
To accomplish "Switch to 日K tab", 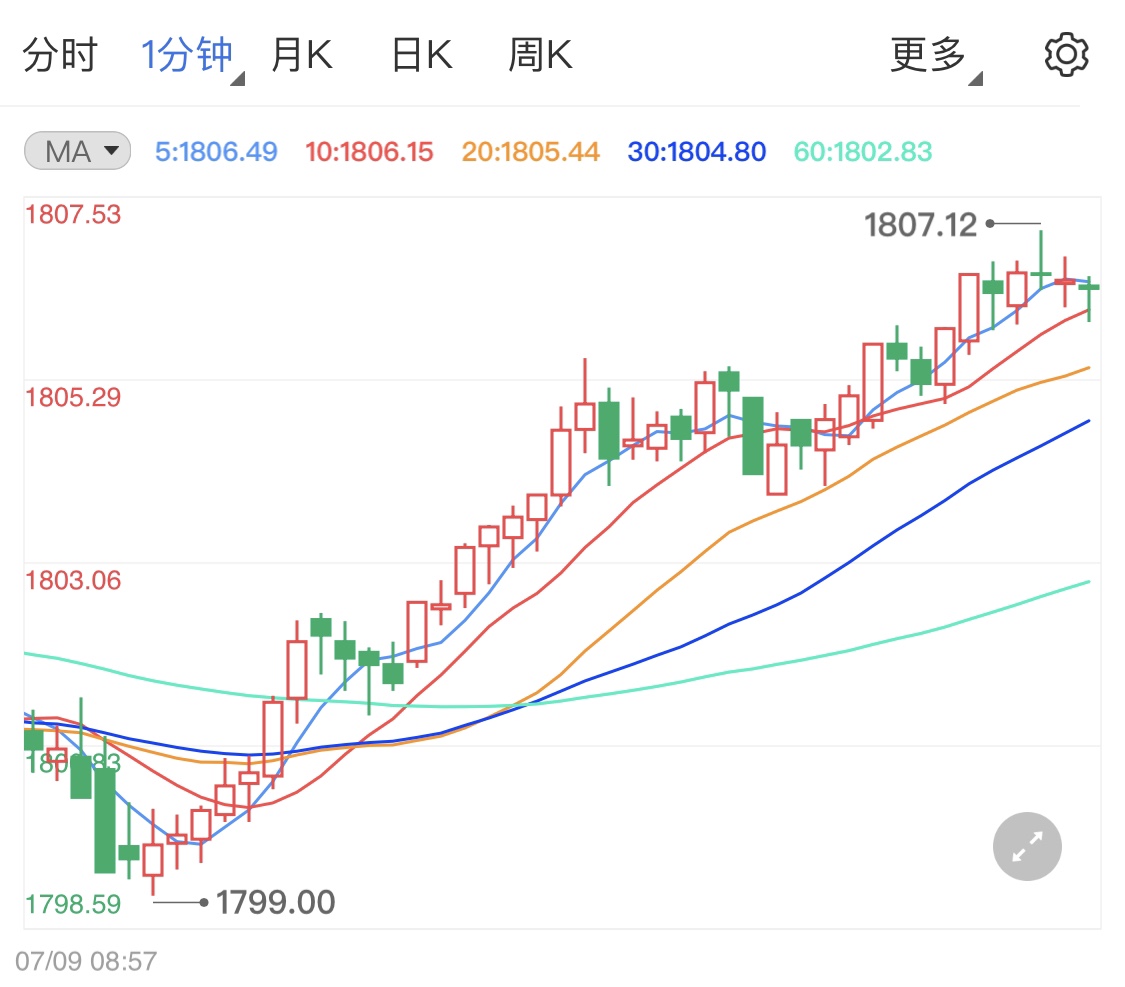I will (422, 55).
